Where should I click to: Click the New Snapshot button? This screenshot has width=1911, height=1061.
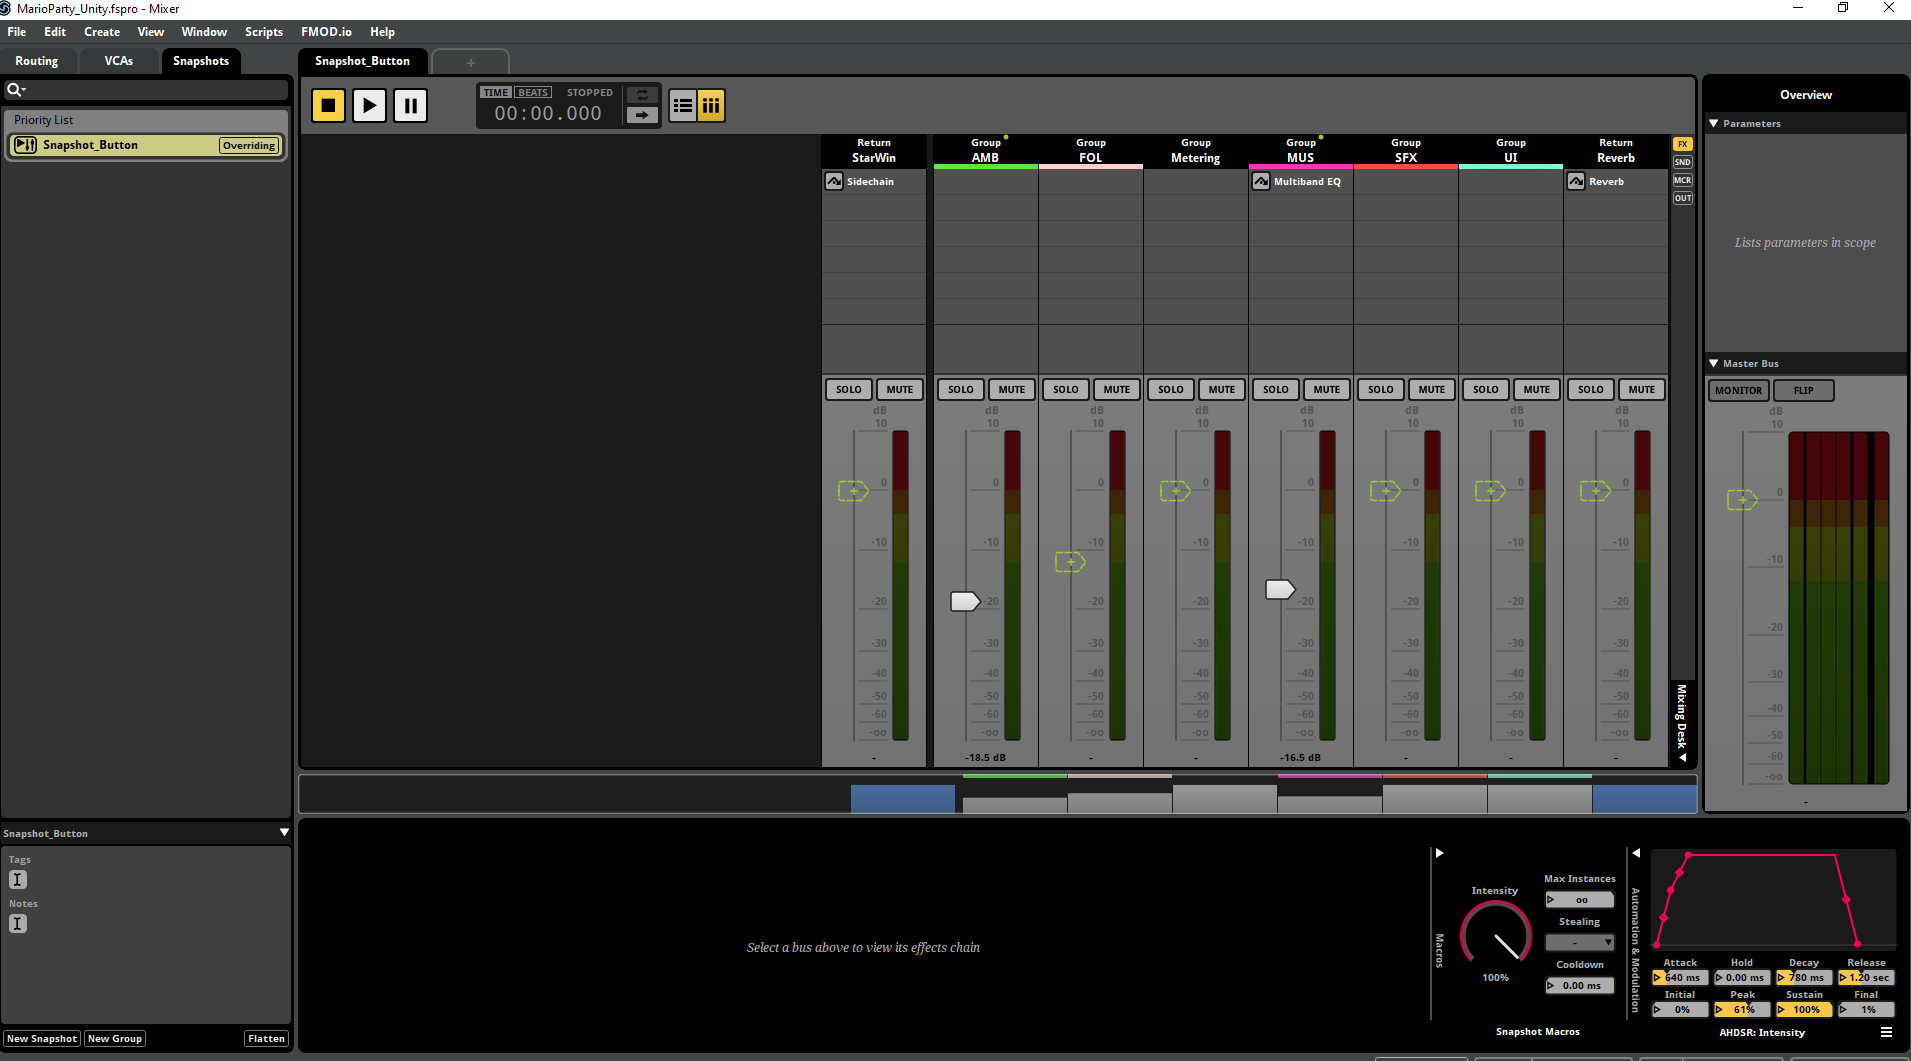(42, 1038)
